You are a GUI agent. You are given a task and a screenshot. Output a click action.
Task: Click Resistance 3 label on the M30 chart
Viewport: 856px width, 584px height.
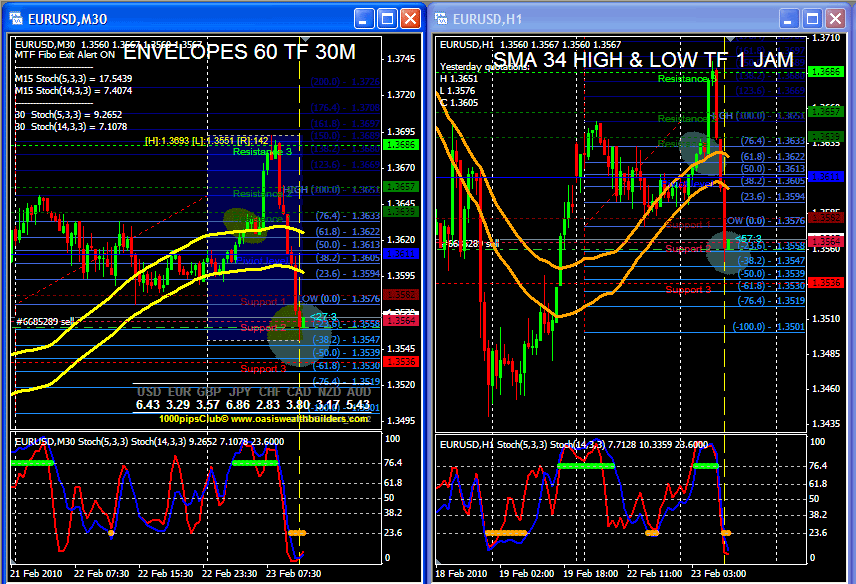pyautogui.click(x=262, y=152)
